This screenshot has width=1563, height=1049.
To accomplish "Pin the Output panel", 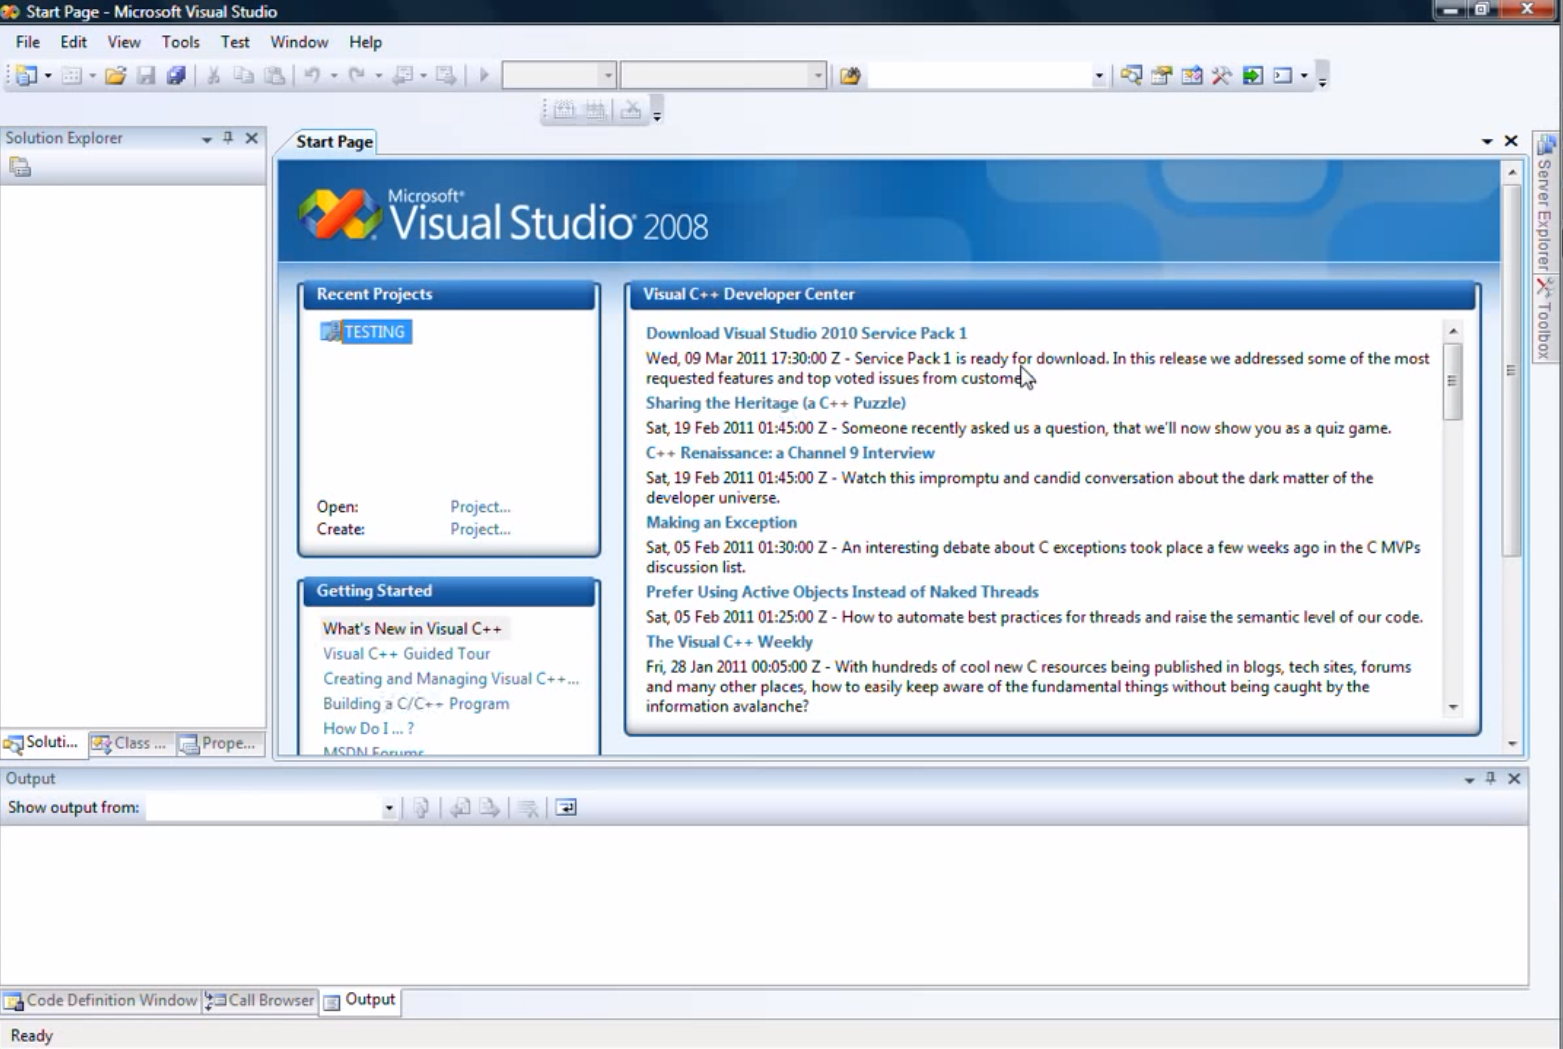I will [1489, 778].
